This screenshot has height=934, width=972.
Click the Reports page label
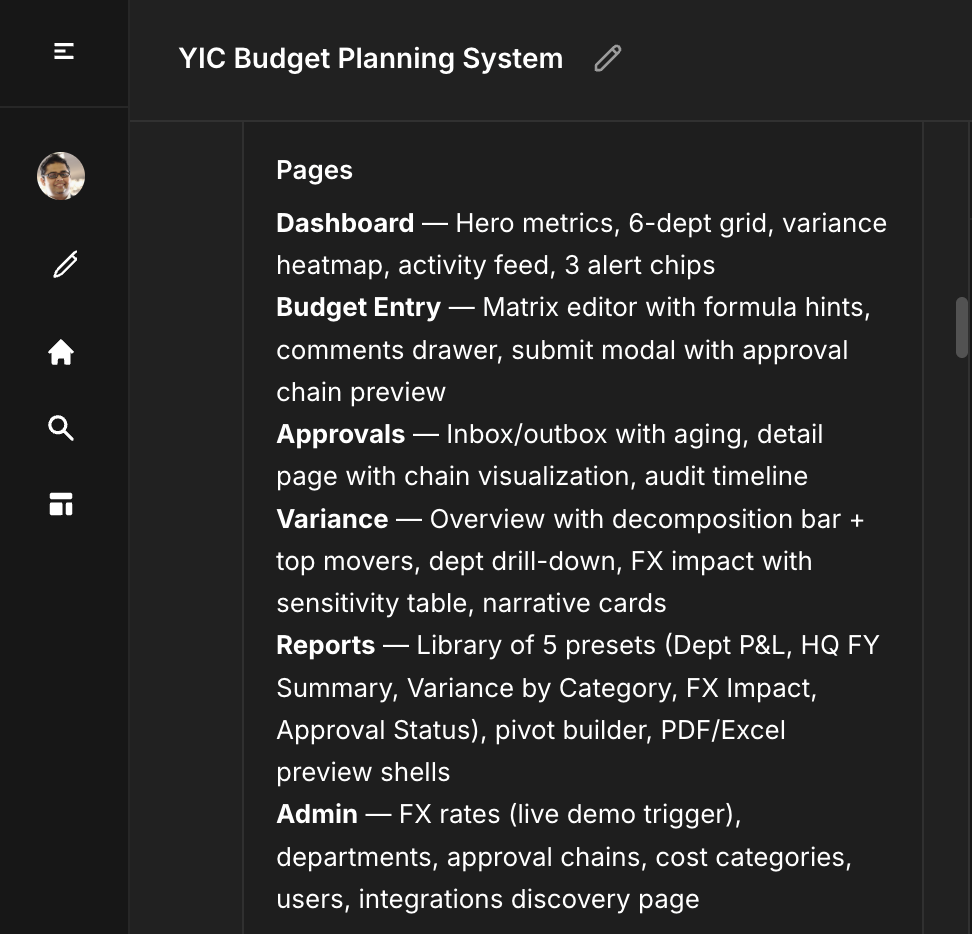click(325, 645)
